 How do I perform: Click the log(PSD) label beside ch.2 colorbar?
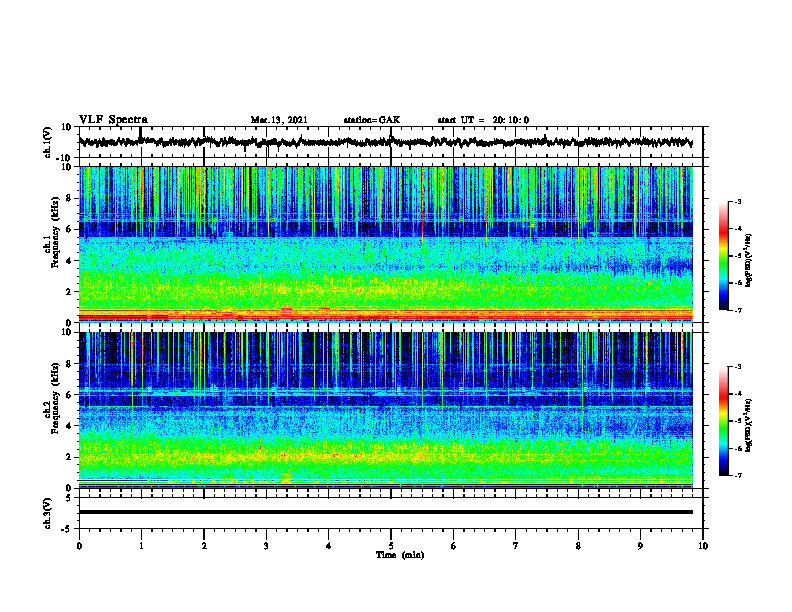pos(749,425)
